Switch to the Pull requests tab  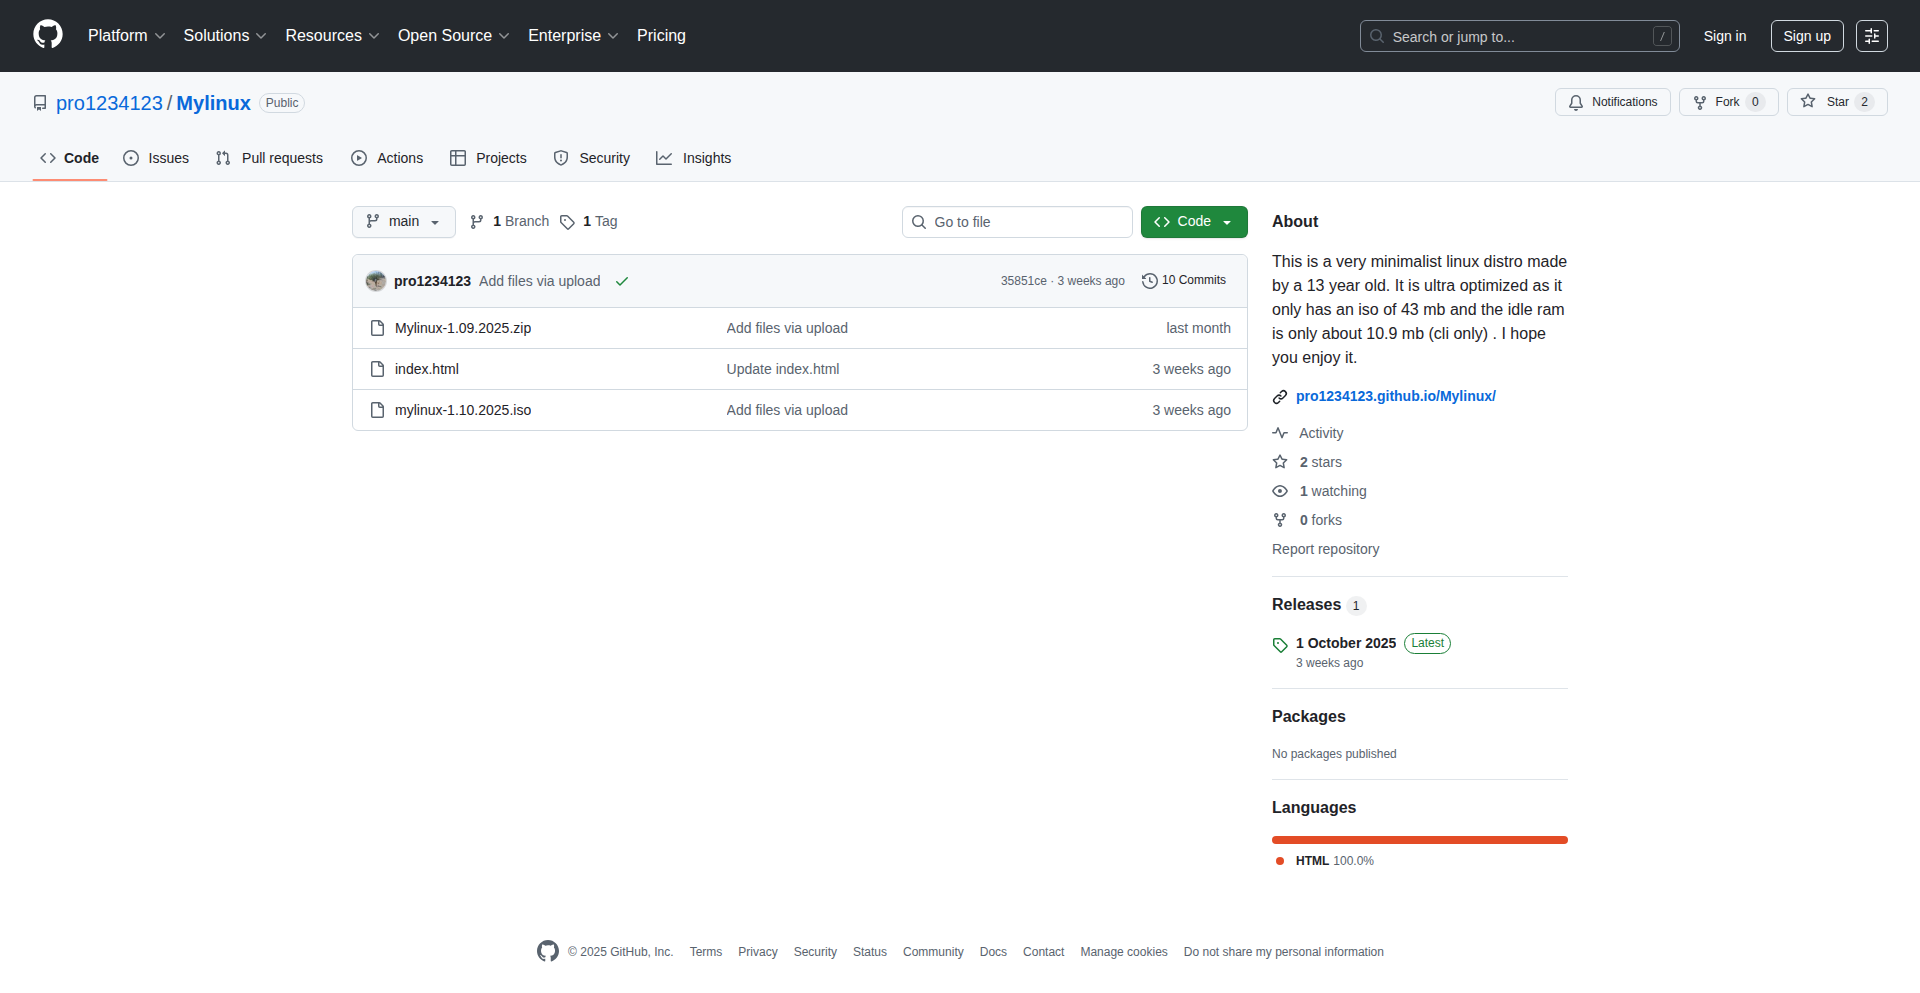click(x=269, y=158)
